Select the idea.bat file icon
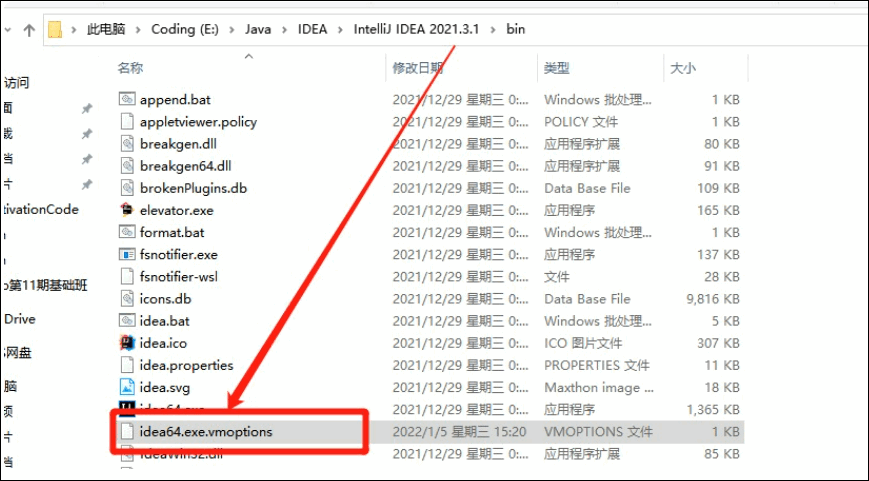Image resolution: width=869 pixels, height=481 pixels. [x=127, y=321]
